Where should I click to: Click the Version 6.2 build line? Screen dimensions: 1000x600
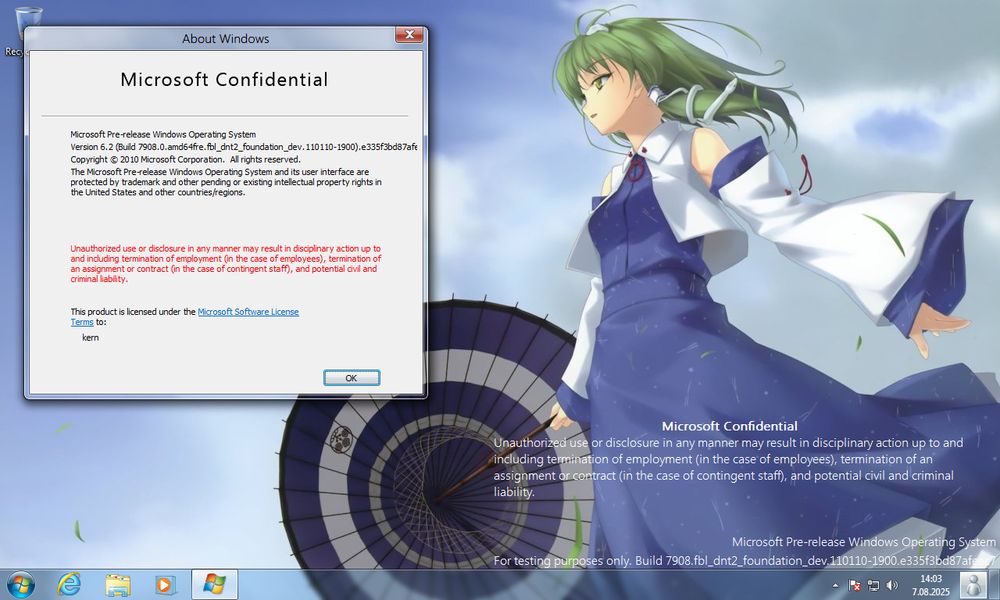pyautogui.click(x=244, y=147)
